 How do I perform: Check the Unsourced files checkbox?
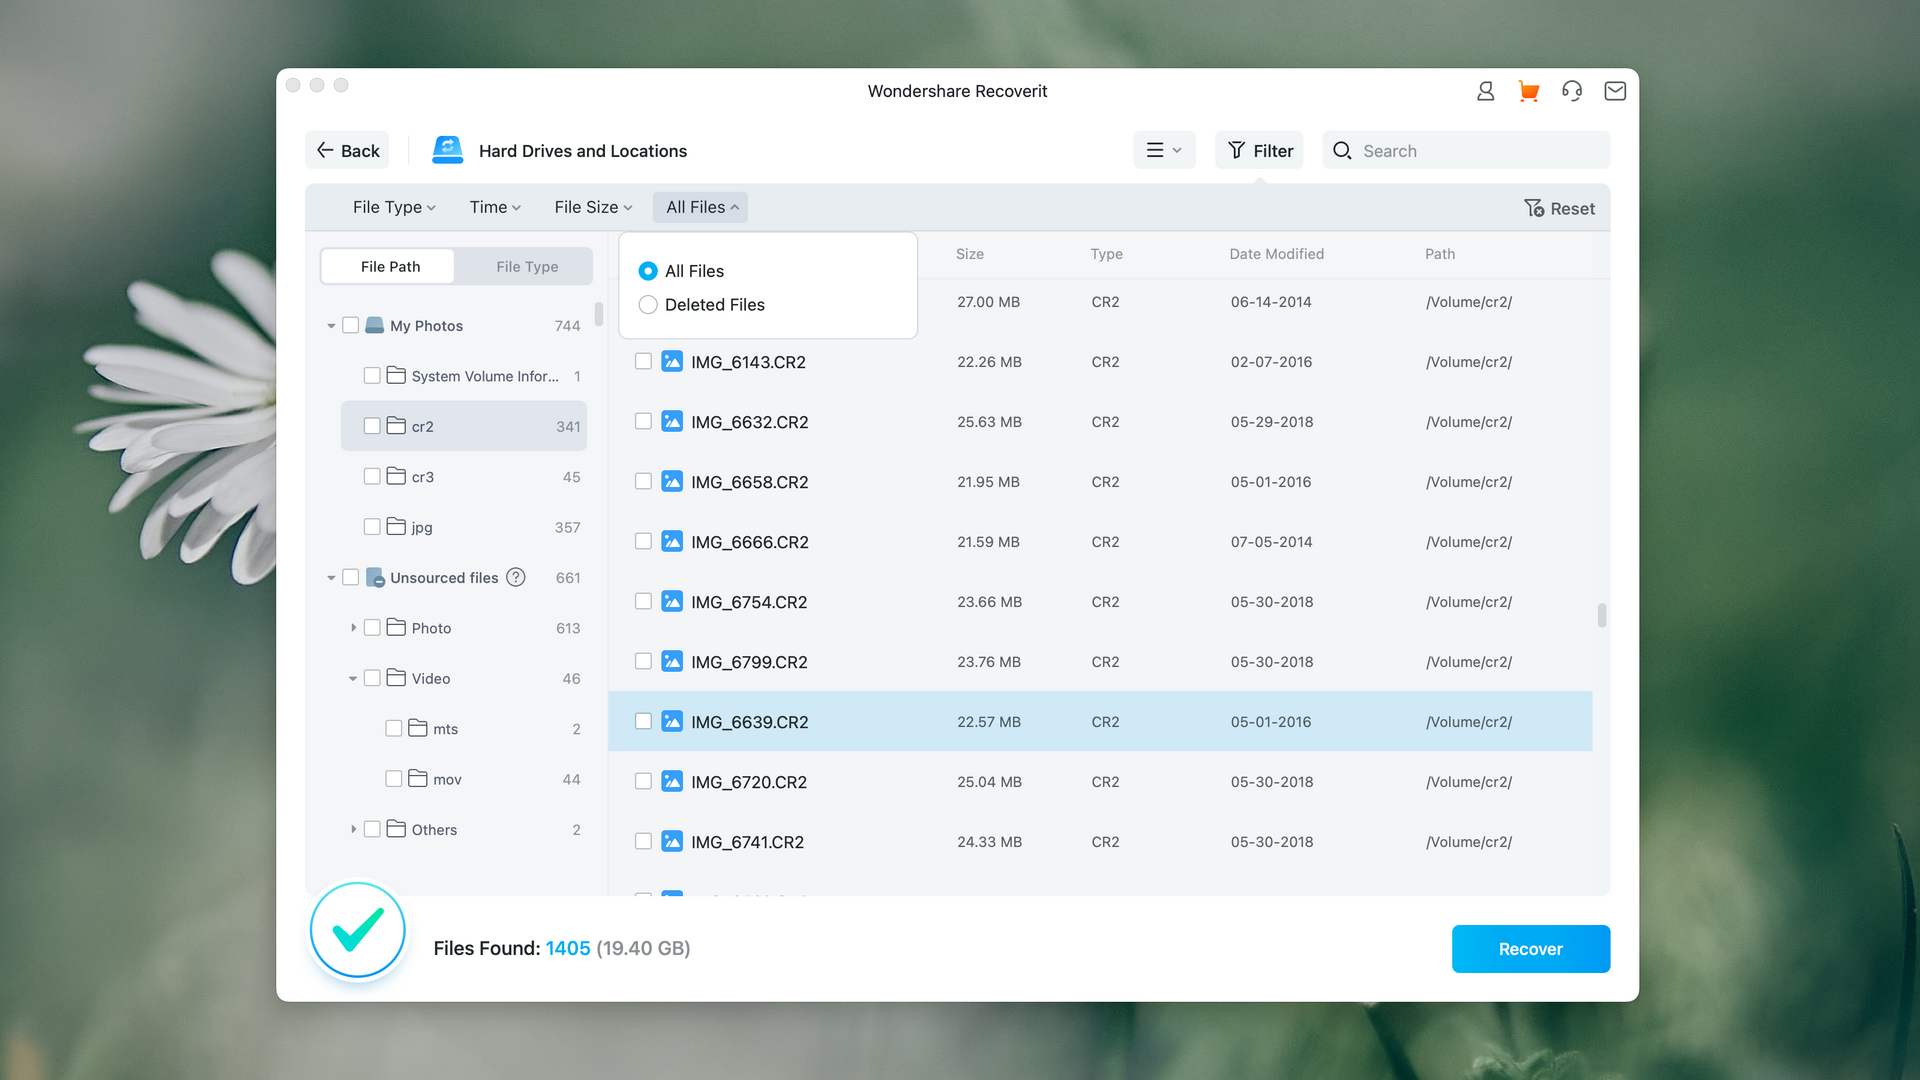[351, 577]
